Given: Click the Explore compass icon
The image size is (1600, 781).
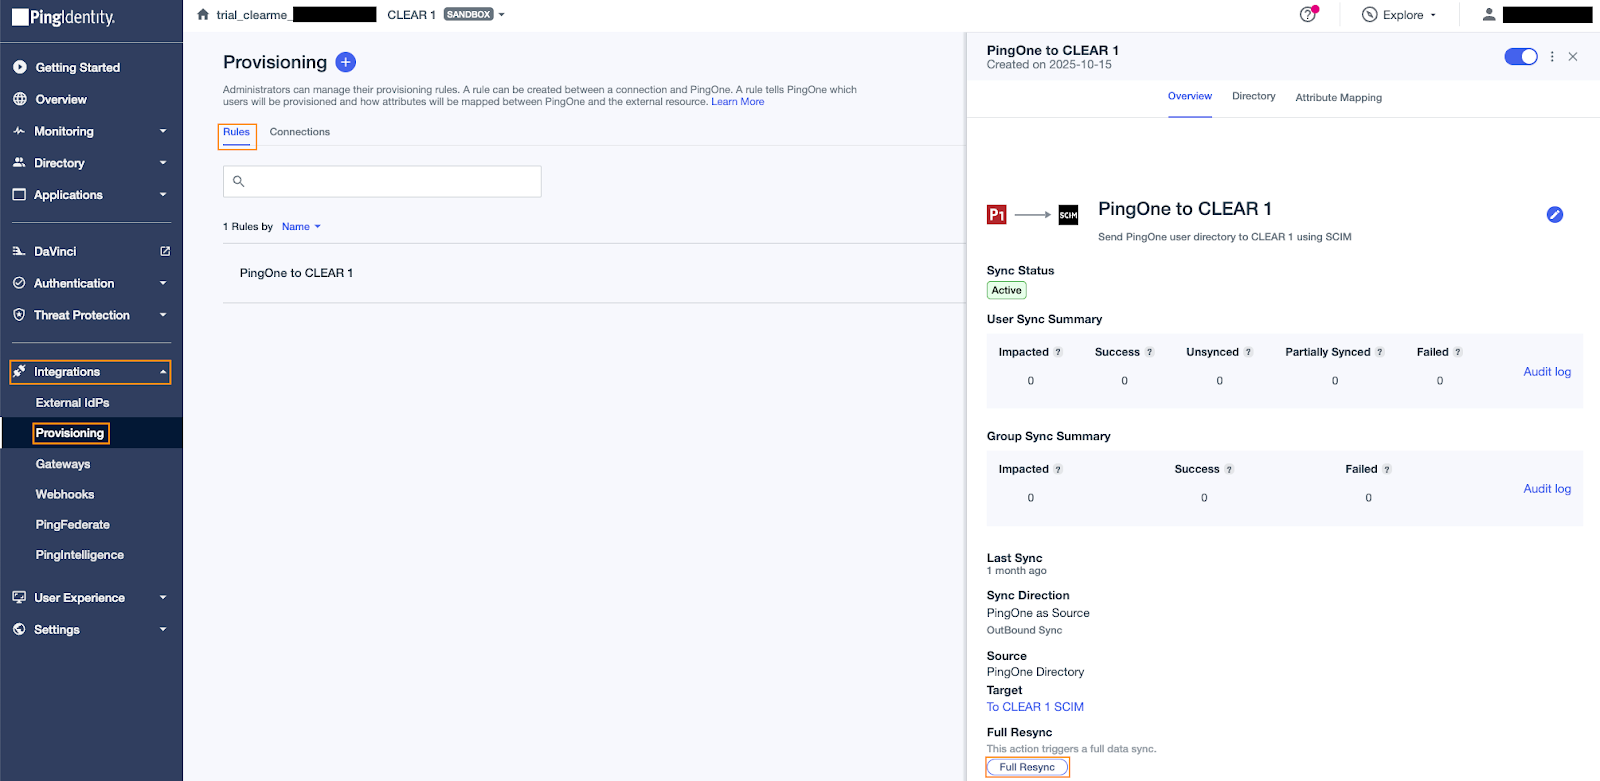Looking at the screenshot, I should (1370, 14).
